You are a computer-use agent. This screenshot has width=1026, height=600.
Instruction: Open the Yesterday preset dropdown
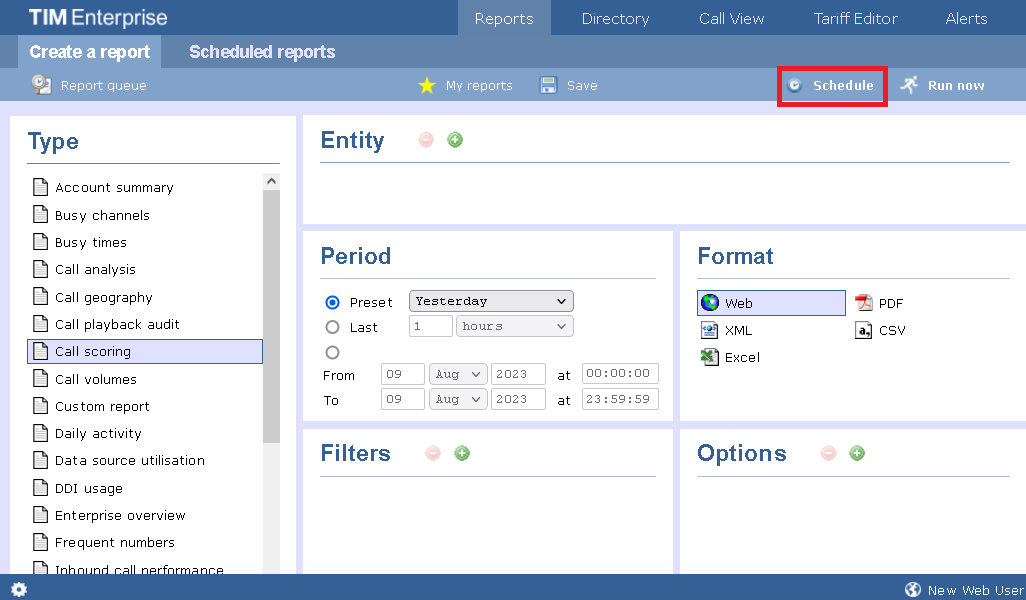[x=491, y=301]
